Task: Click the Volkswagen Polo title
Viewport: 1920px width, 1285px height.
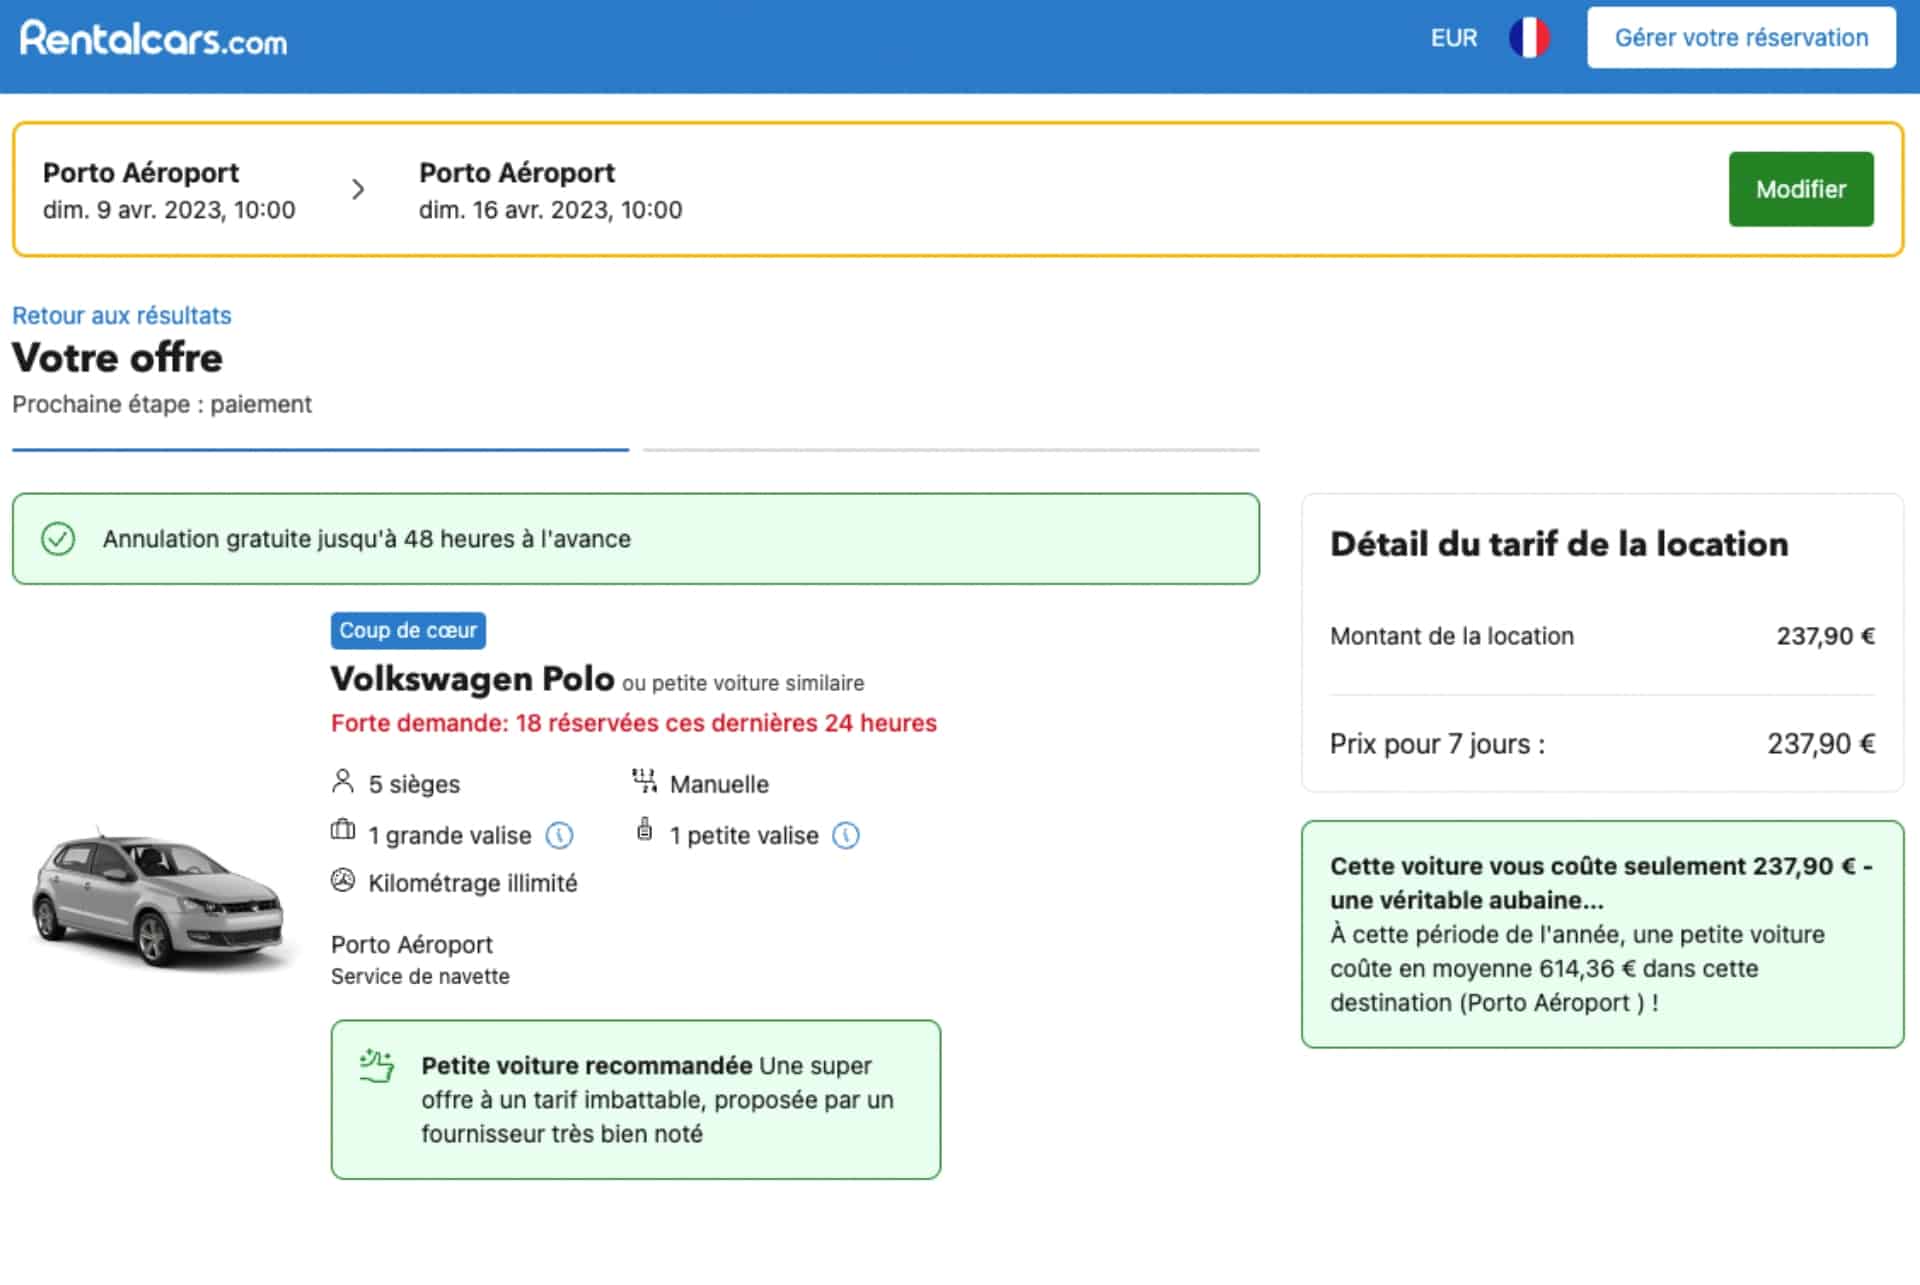Action: tap(472, 679)
